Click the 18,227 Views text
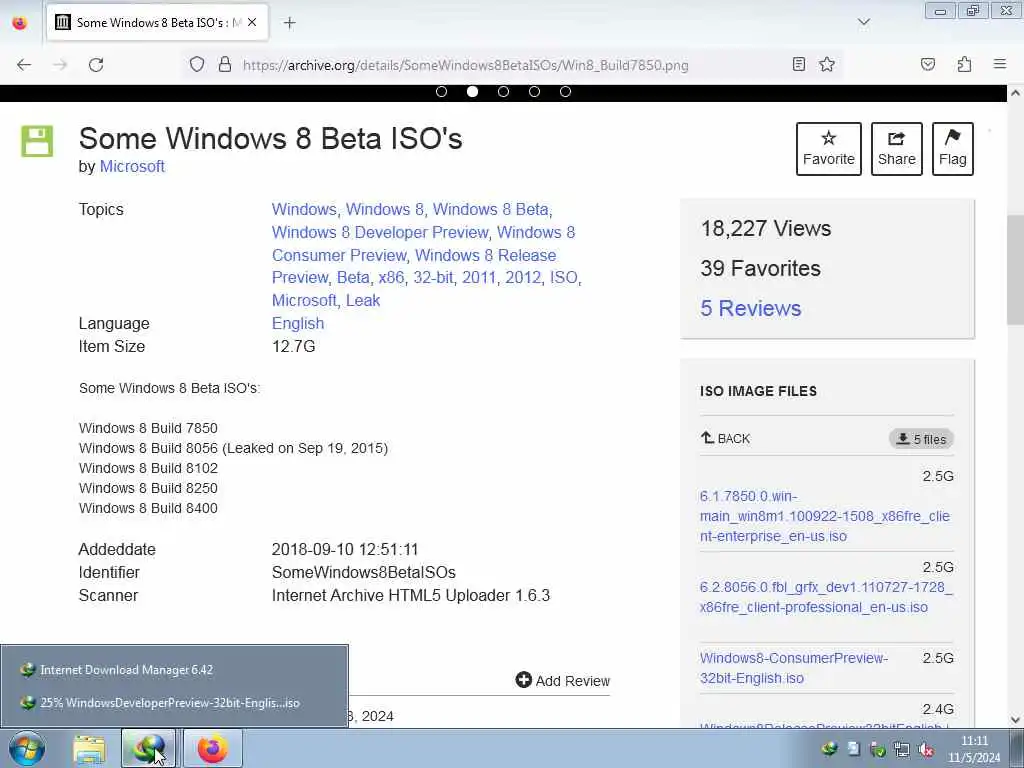Screen dimensions: 1024x768 pos(765,229)
